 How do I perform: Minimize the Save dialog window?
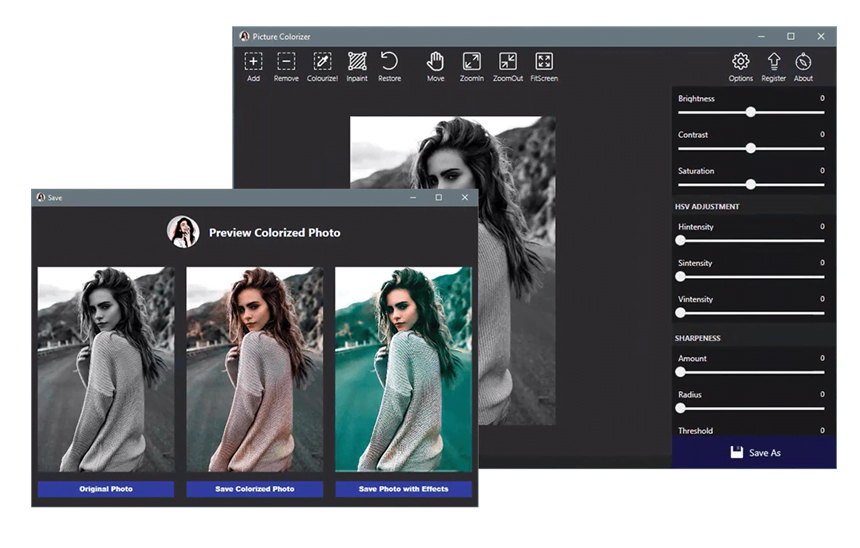413,197
